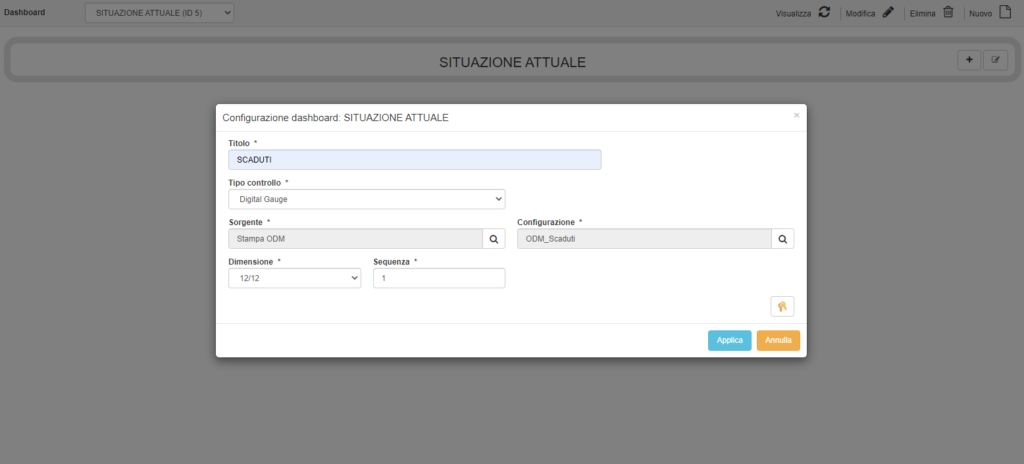The image size is (1024, 464).
Task: Click the plus icon in SITUAZIONE ATTUALE header
Action: [969, 60]
